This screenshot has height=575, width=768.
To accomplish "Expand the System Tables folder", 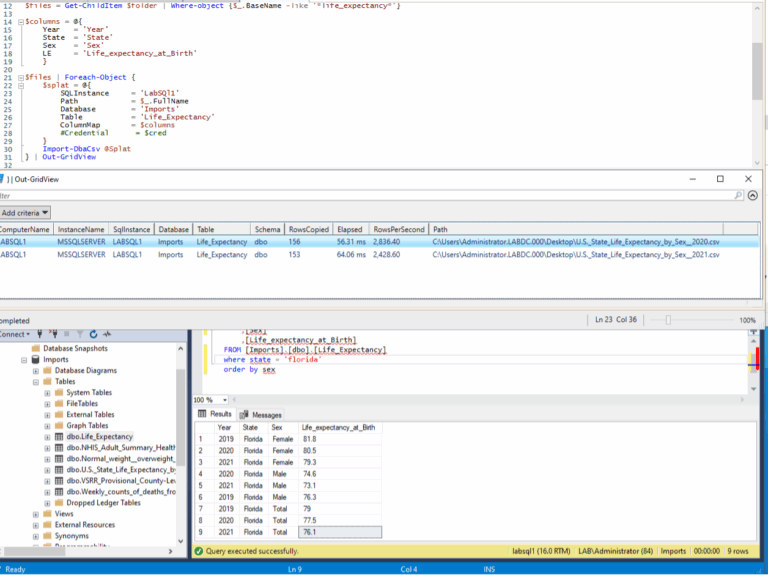I will tap(46, 392).
